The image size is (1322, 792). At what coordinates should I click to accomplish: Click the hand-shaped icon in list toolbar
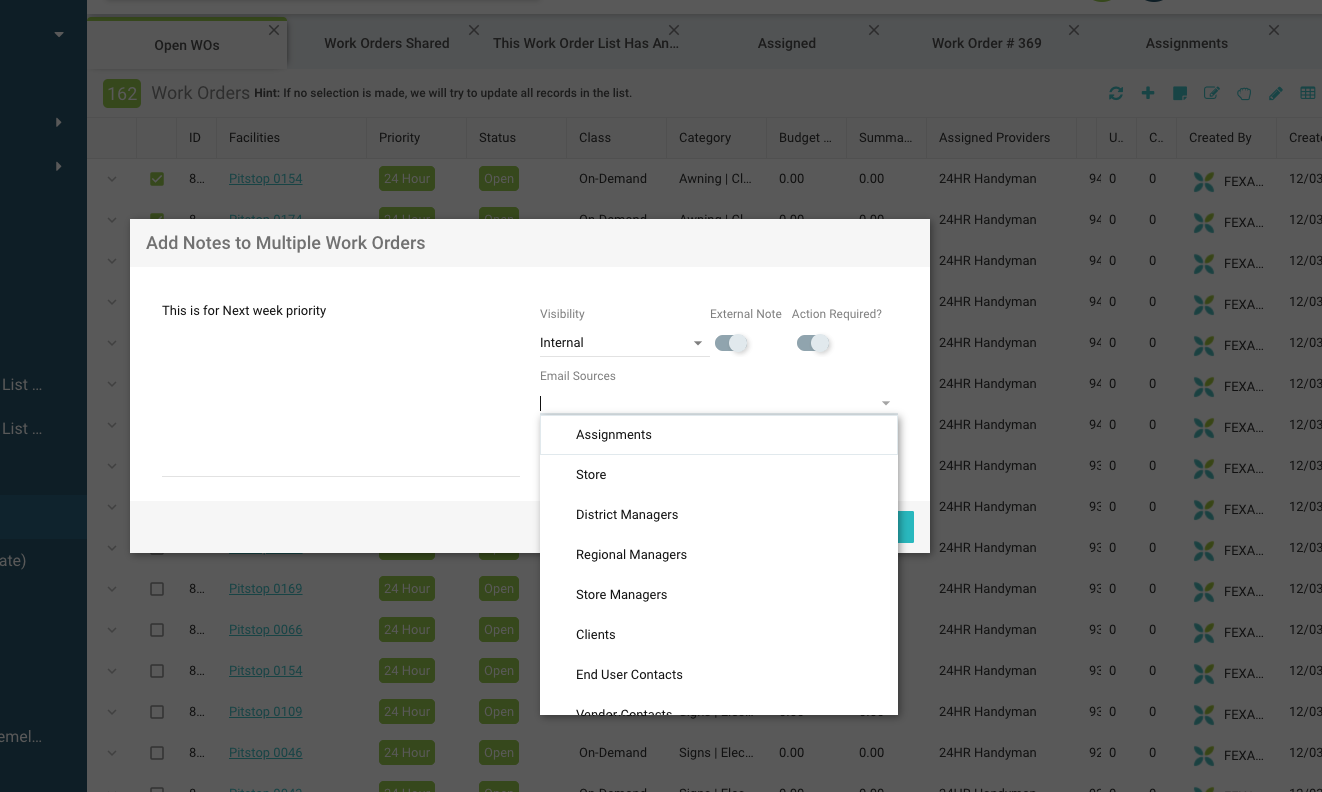(x=1244, y=93)
